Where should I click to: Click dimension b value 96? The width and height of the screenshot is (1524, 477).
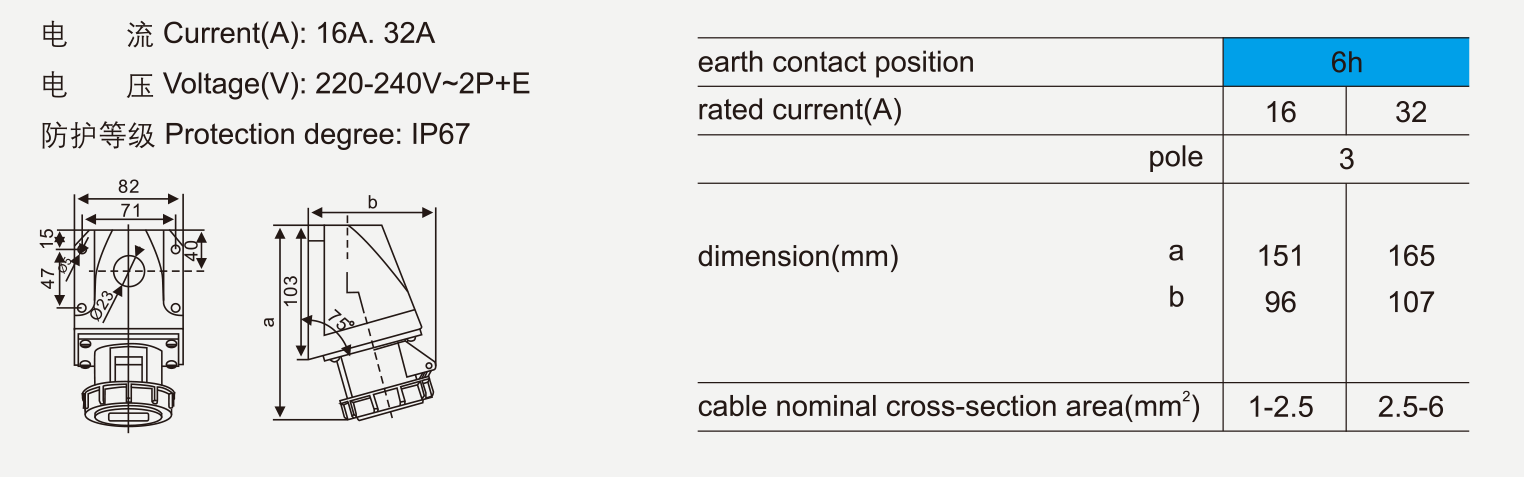point(1280,301)
